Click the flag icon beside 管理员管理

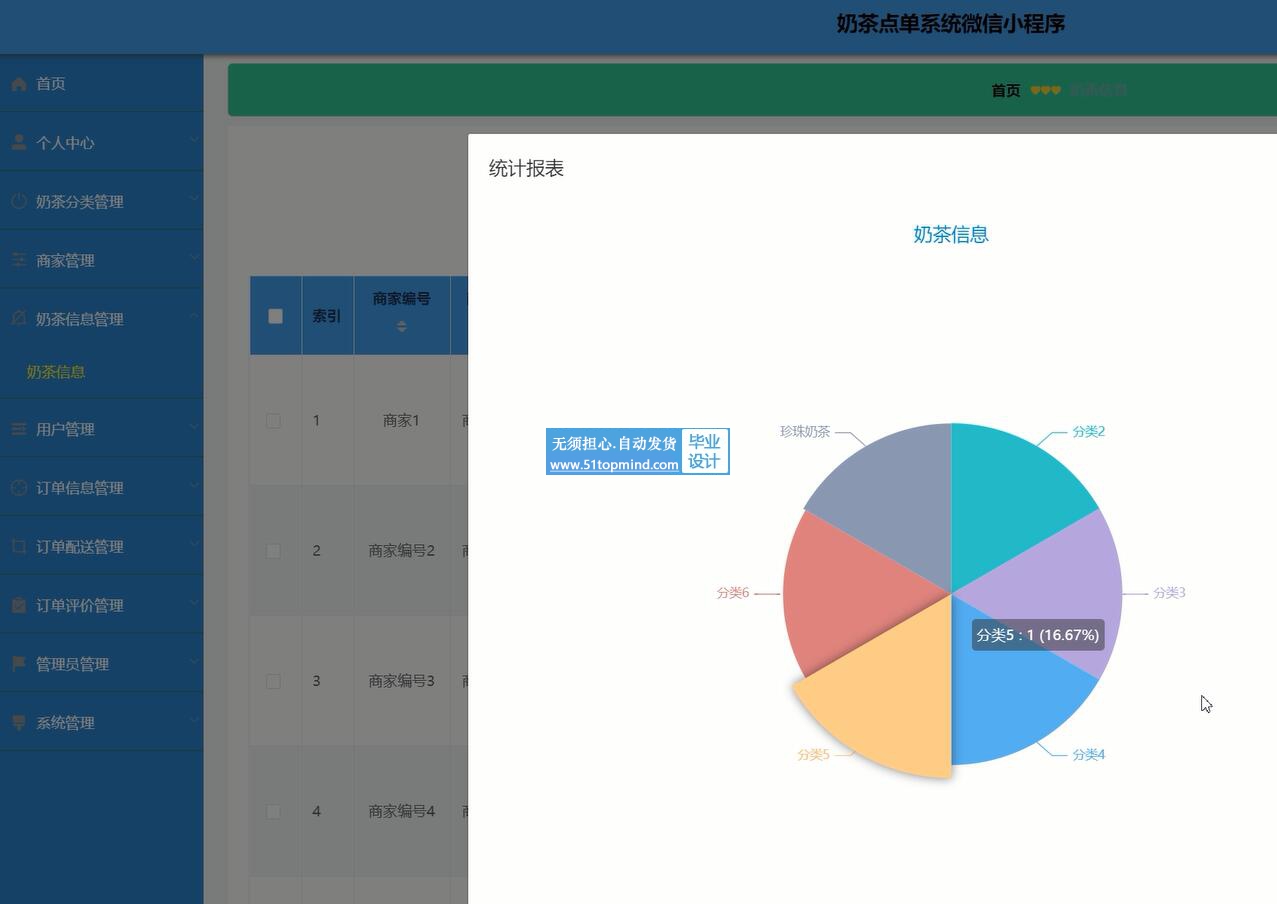19,663
